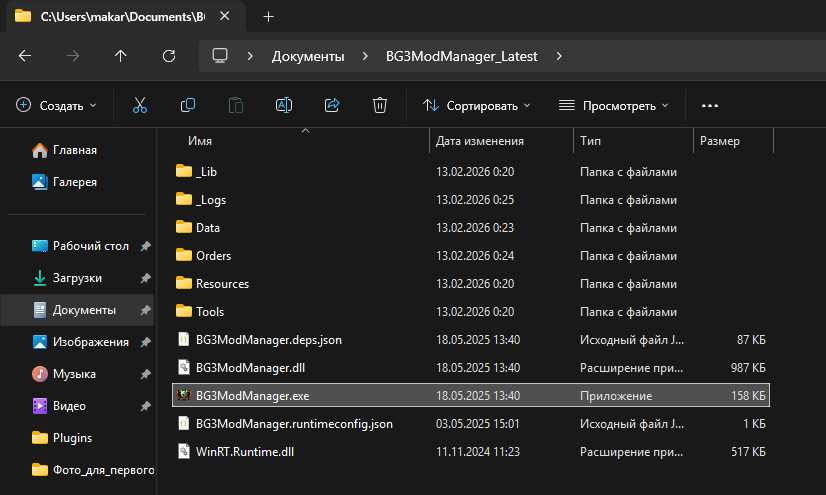The image size is (826, 495).
Task: Go up one folder level
Action: click(121, 56)
